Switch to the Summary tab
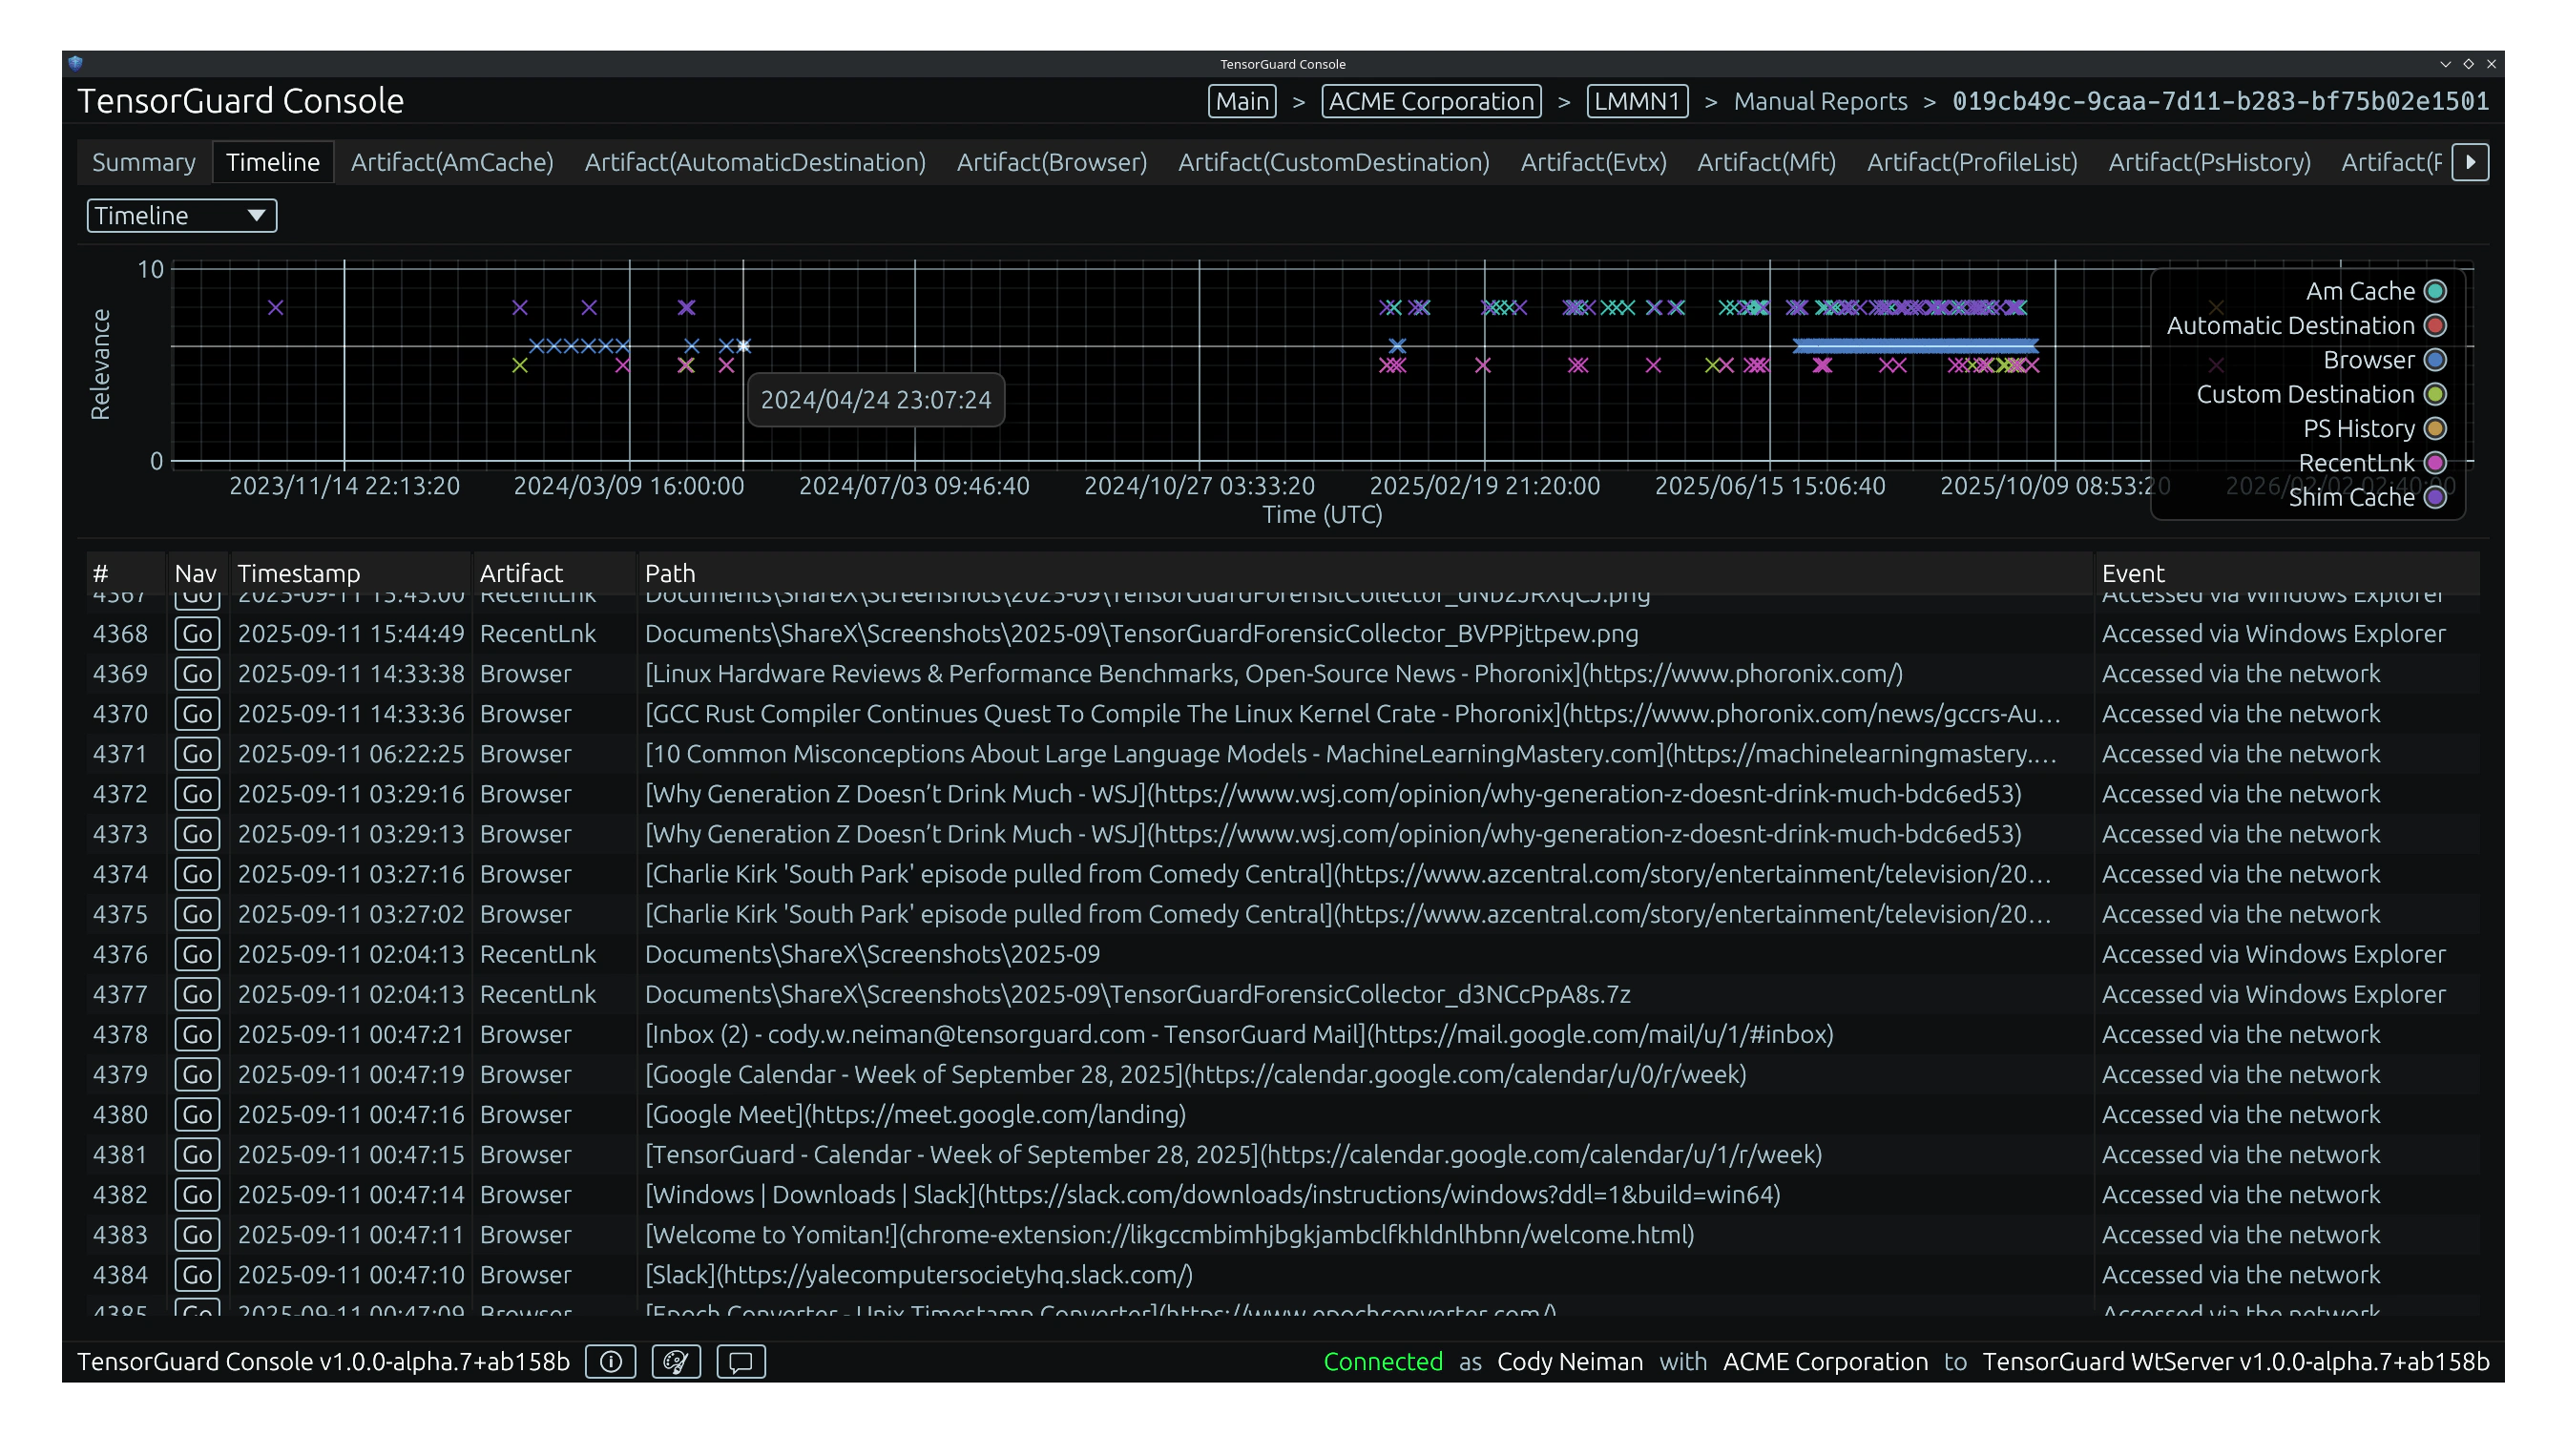Image resolution: width=2567 pixels, height=1456 pixels. [144, 162]
